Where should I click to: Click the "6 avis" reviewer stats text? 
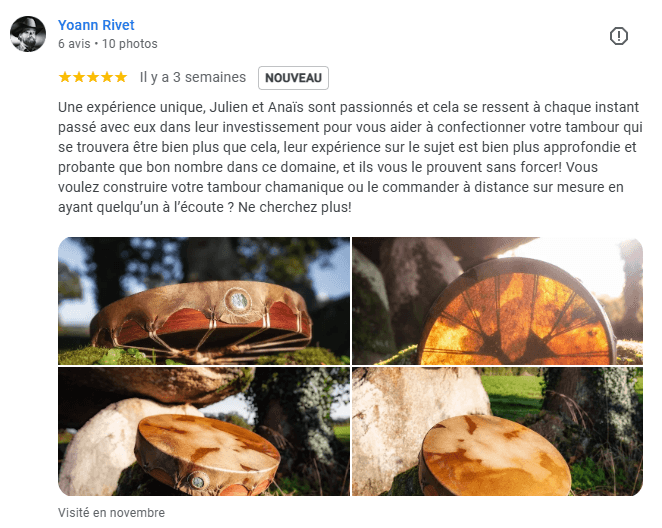point(74,43)
